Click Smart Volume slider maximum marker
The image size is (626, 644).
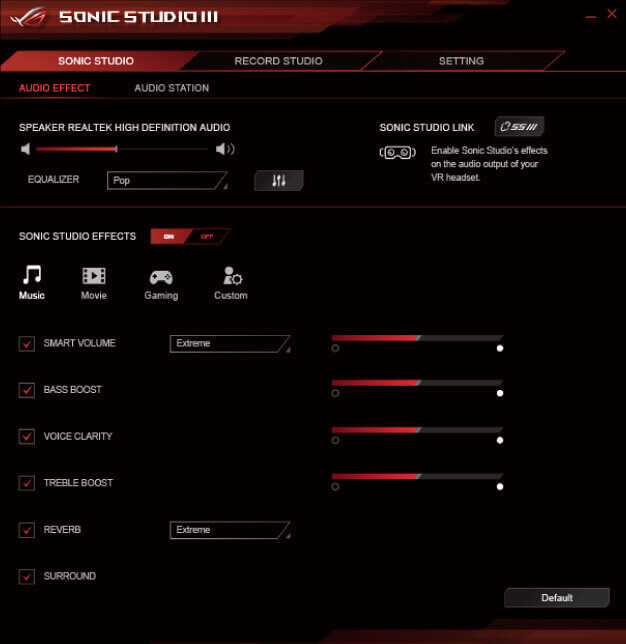(500, 348)
